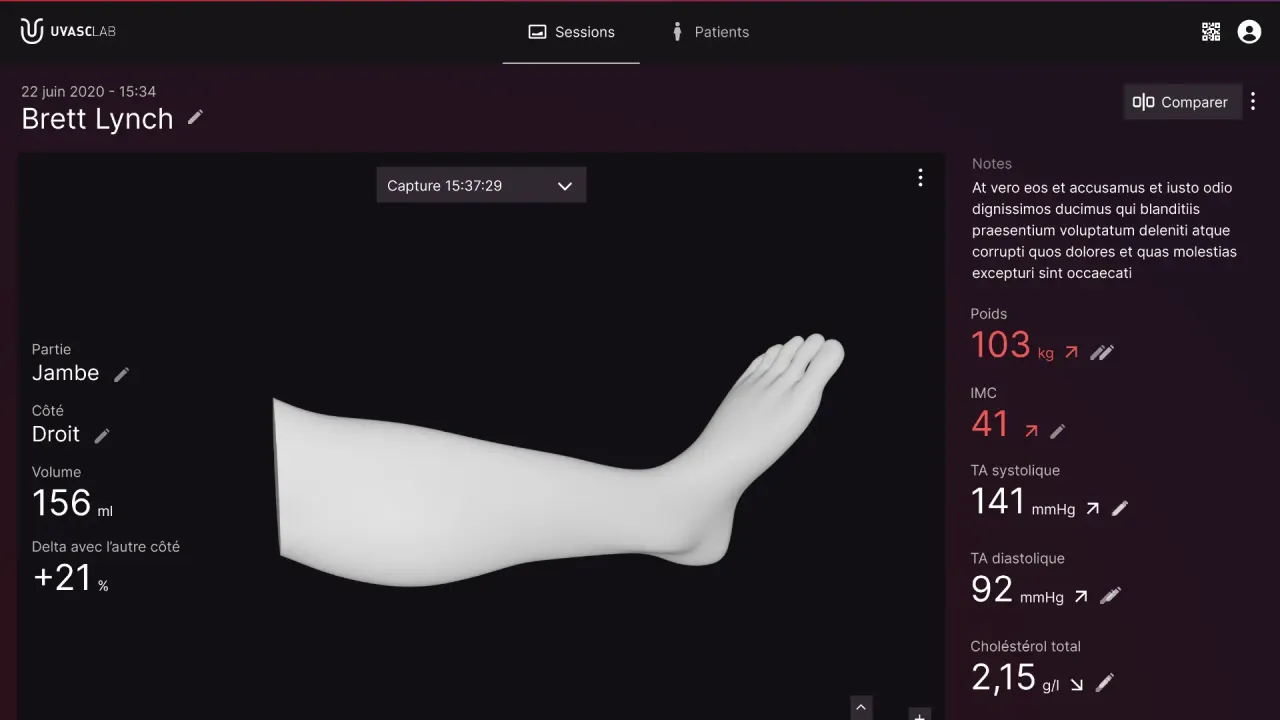Open the Capture 15:37:29 dropdown
The width and height of the screenshot is (1280, 720).
481,186
